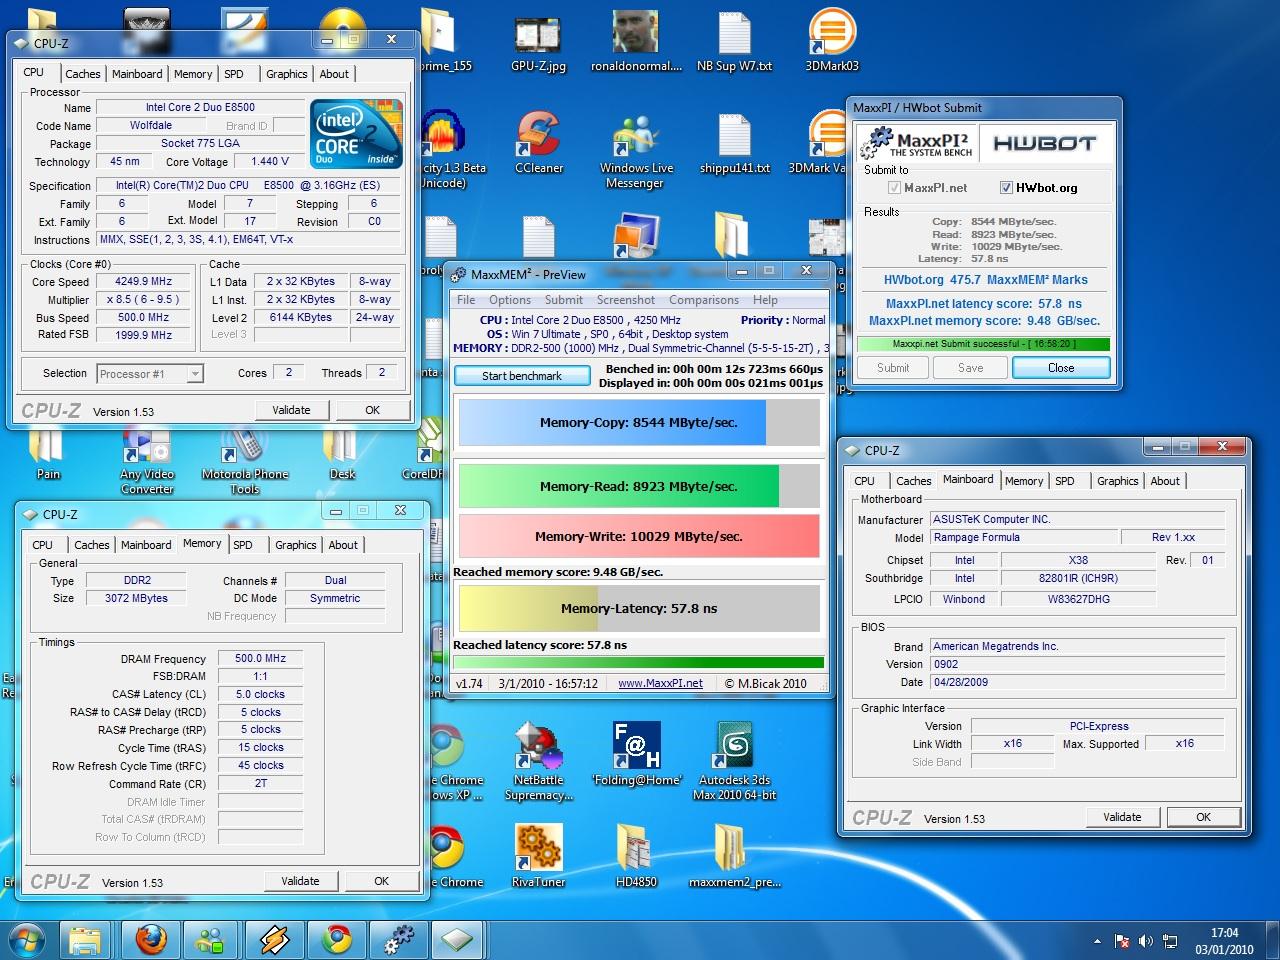
Task: Open the MaxxMEM gear taskbar icon
Action: pos(398,940)
